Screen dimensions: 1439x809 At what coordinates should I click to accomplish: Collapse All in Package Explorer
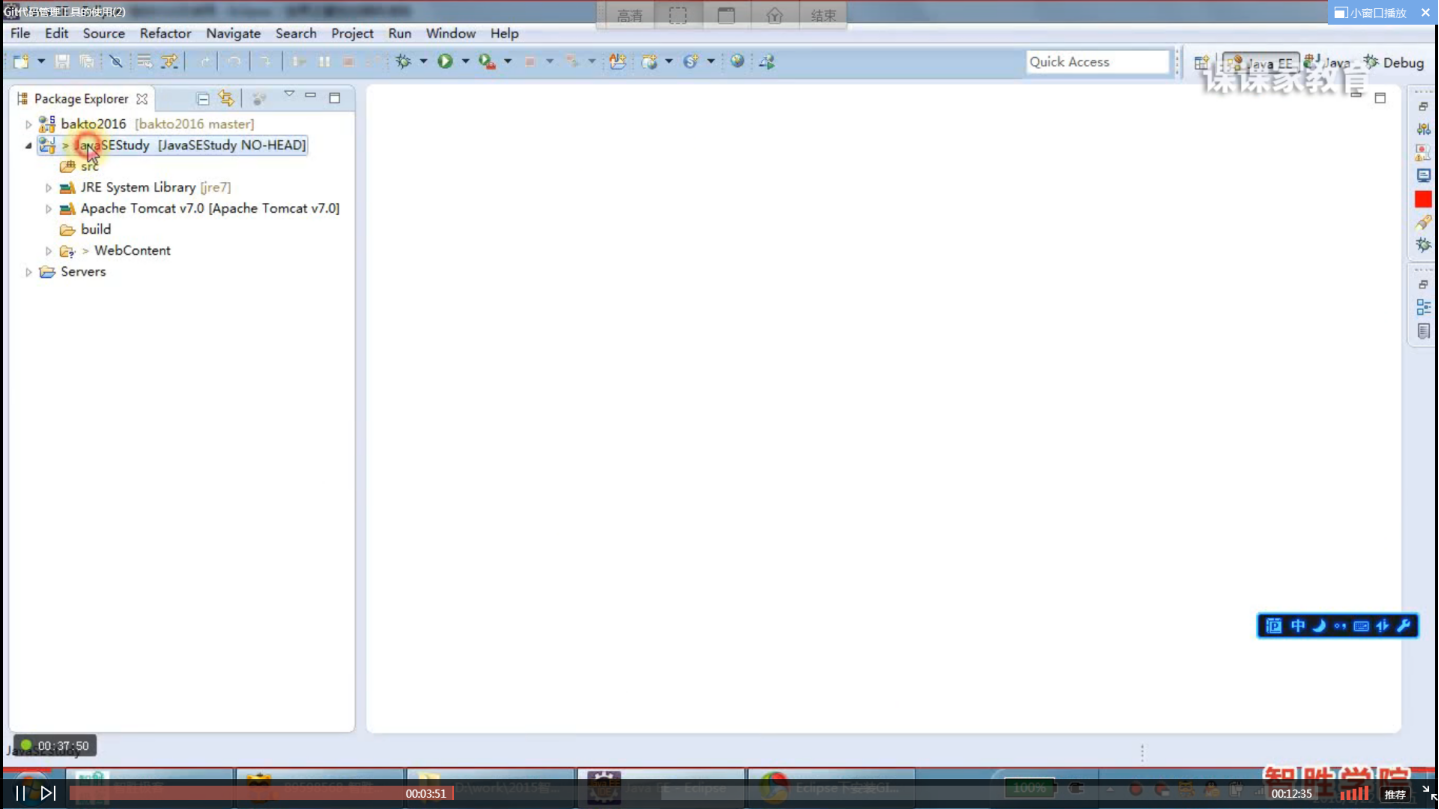coord(203,99)
